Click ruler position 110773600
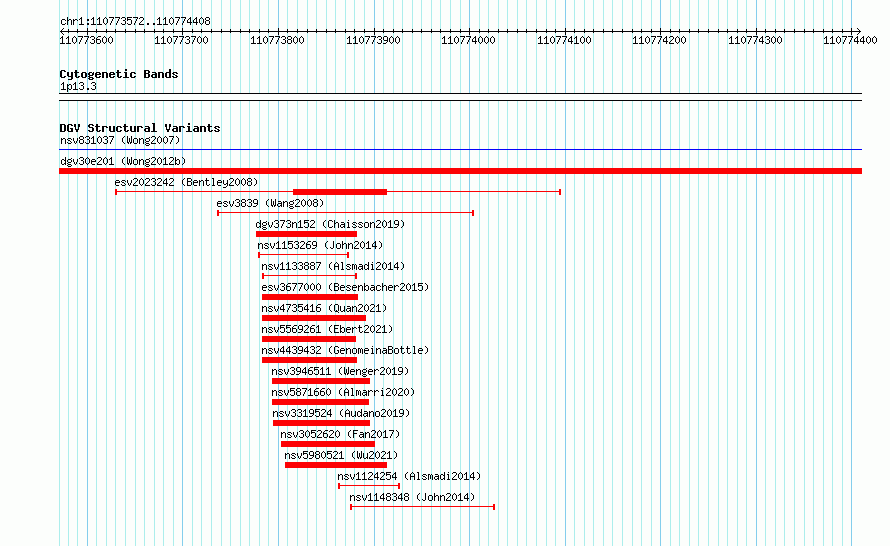The width and height of the screenshot is (890, 546). 86,40
